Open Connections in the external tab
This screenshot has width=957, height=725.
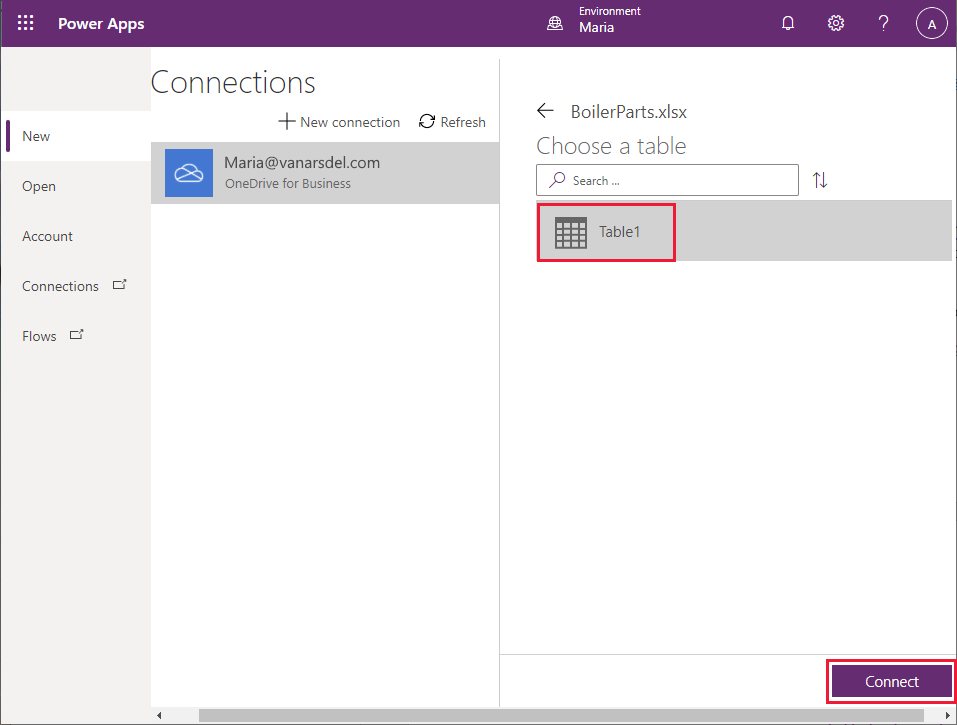119,283
